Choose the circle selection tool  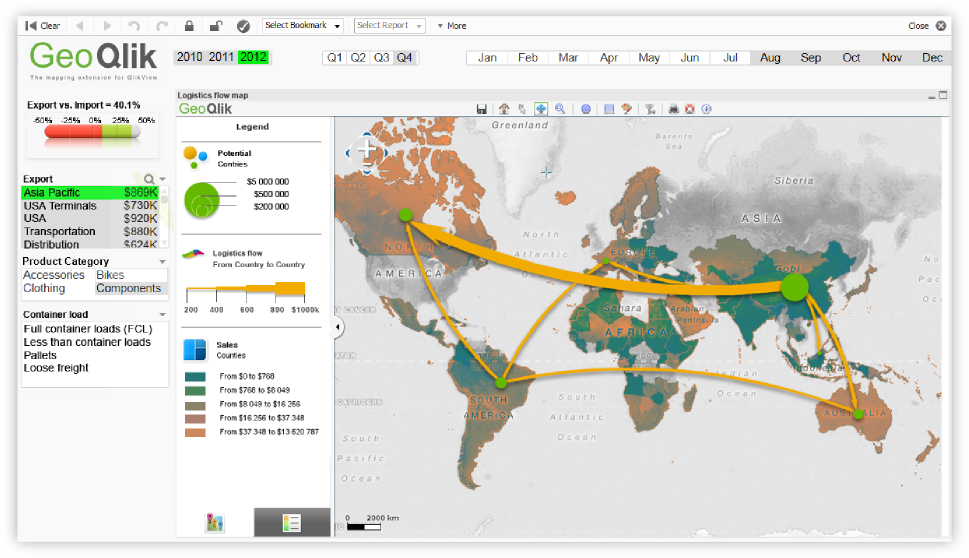coord(586,109)
